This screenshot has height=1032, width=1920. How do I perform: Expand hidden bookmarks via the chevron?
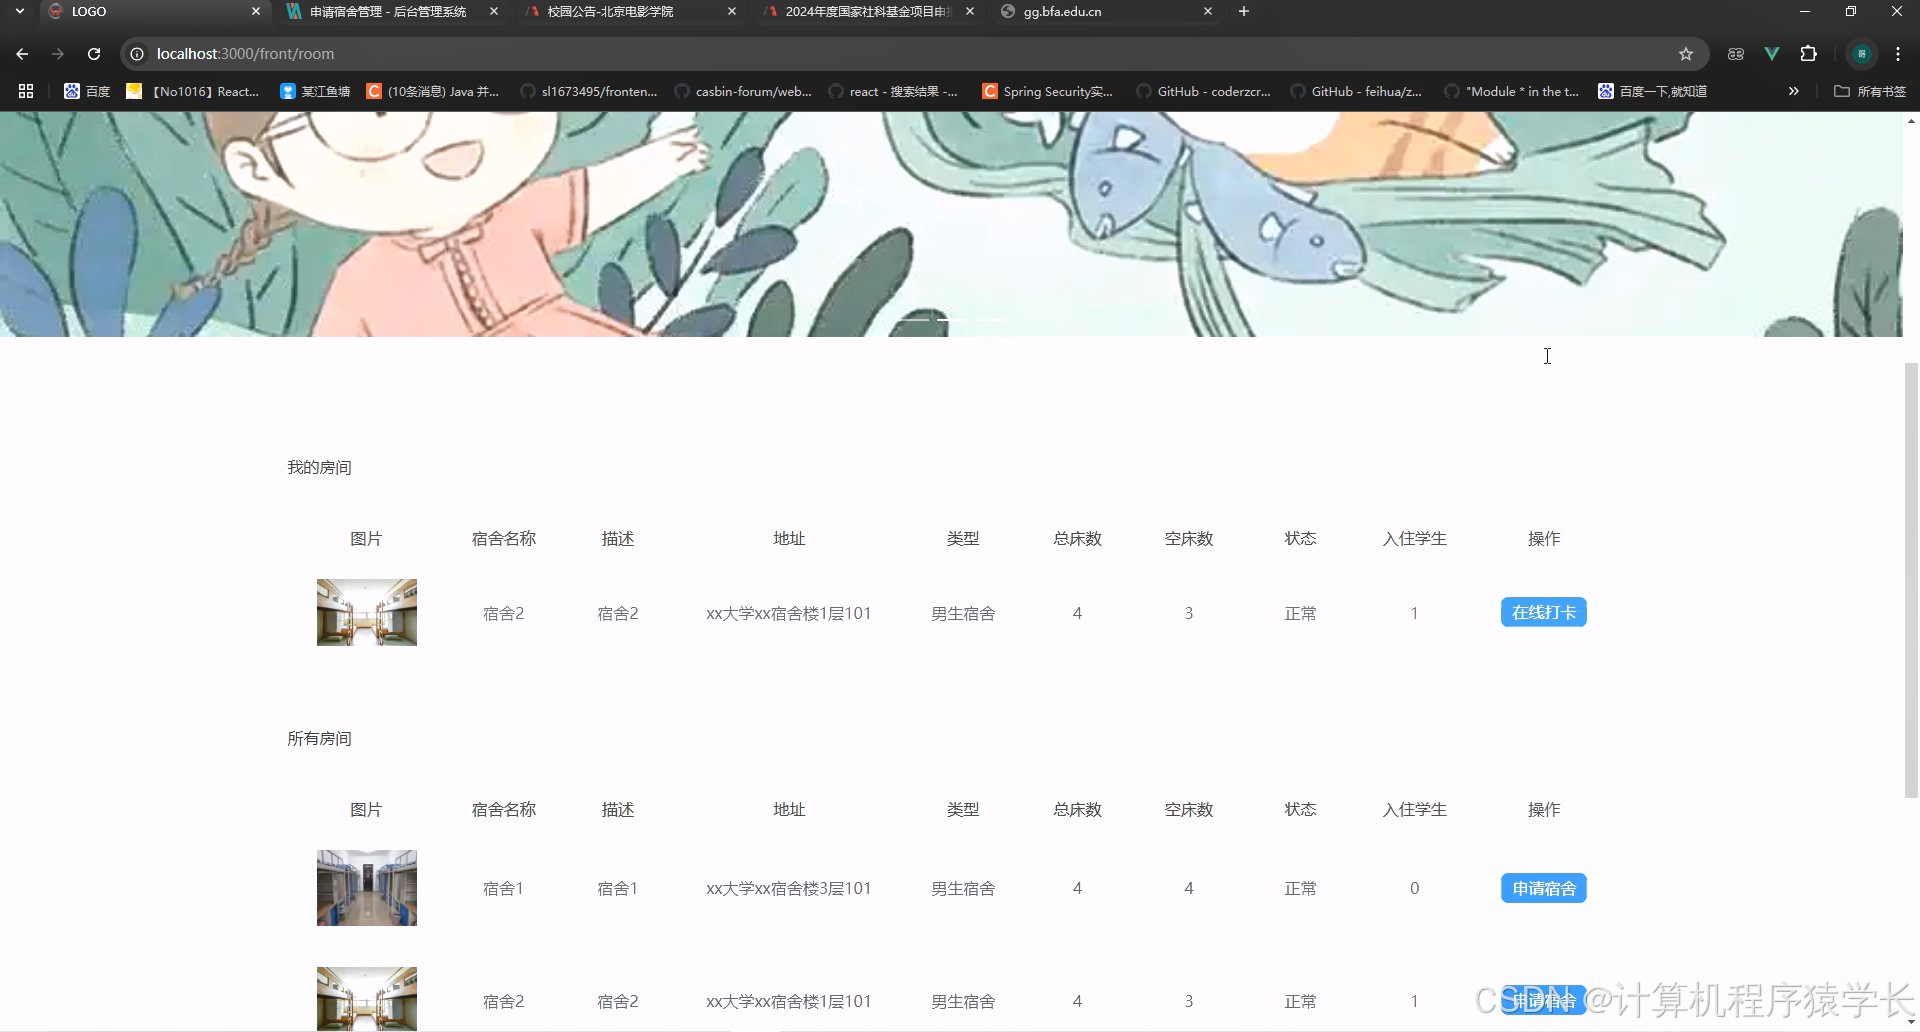pyautogui.click(x=1793, y=91)
